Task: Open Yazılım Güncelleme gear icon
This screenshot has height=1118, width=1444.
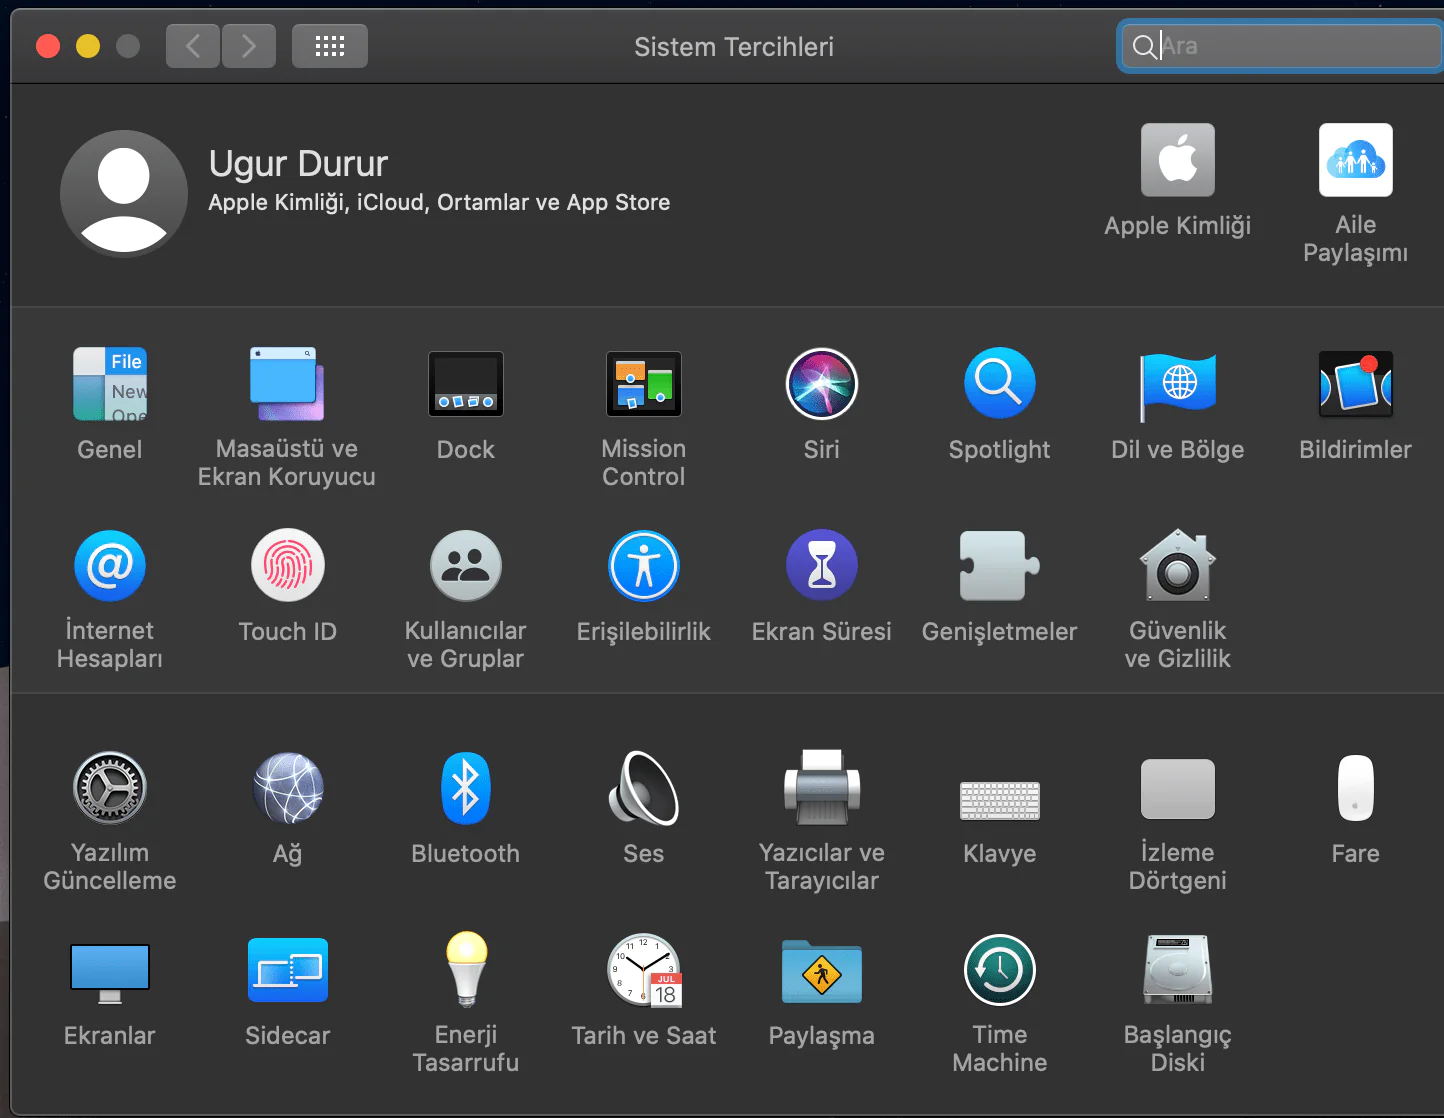Action: [x=110, y=788]
